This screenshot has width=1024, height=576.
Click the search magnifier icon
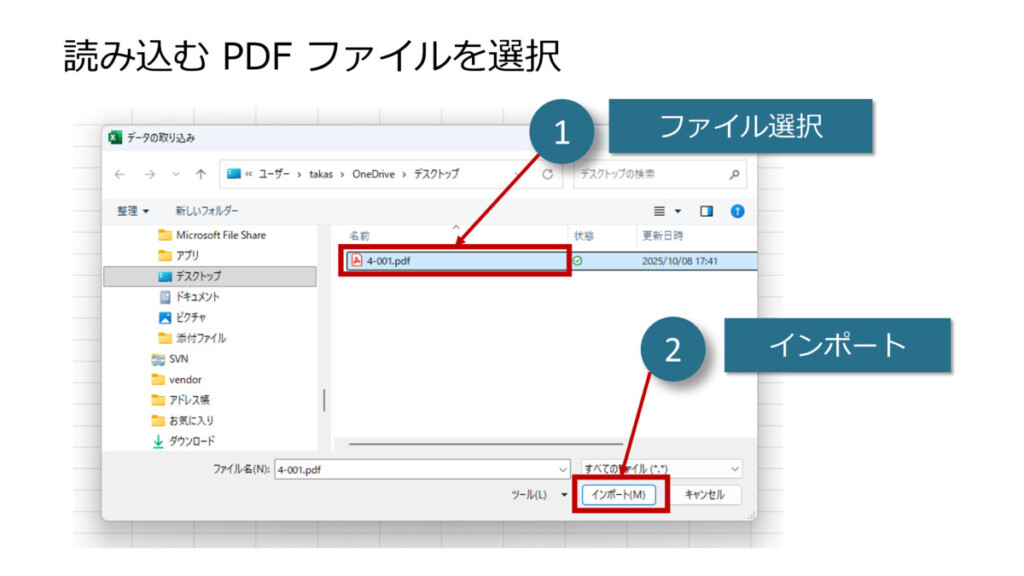(735, 174)
